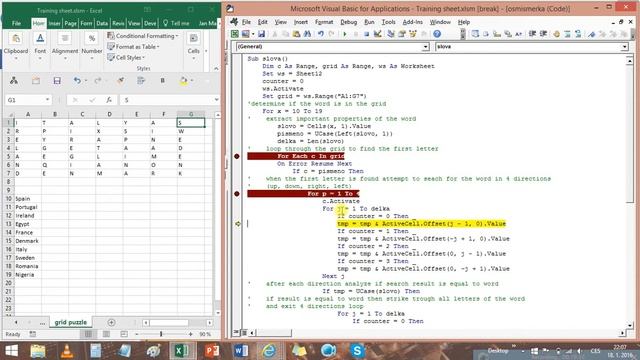Click the code window vertical scrollbar
Viewport: 640px width, 360px height.
point(629,193)
